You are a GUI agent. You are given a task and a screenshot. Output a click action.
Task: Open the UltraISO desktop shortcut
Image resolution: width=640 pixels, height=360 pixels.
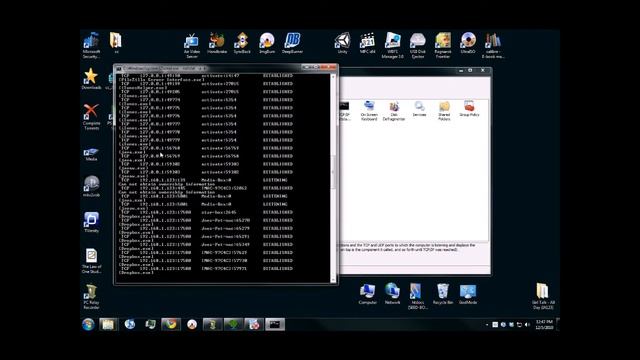tap(468, 43)
